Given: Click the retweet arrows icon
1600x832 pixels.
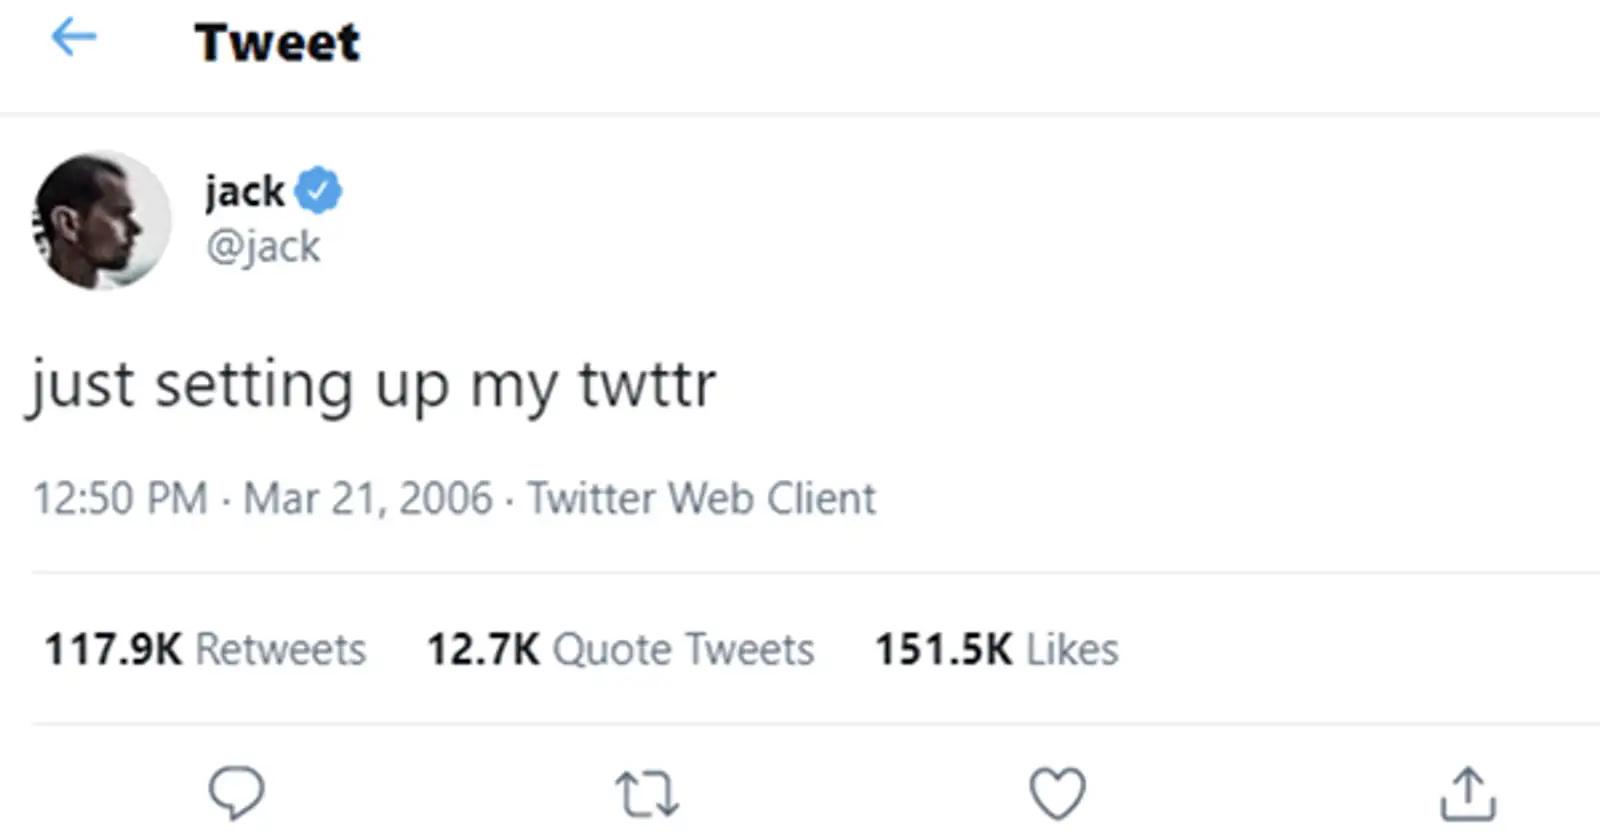Looking at the screenshot, I should 646,793.
